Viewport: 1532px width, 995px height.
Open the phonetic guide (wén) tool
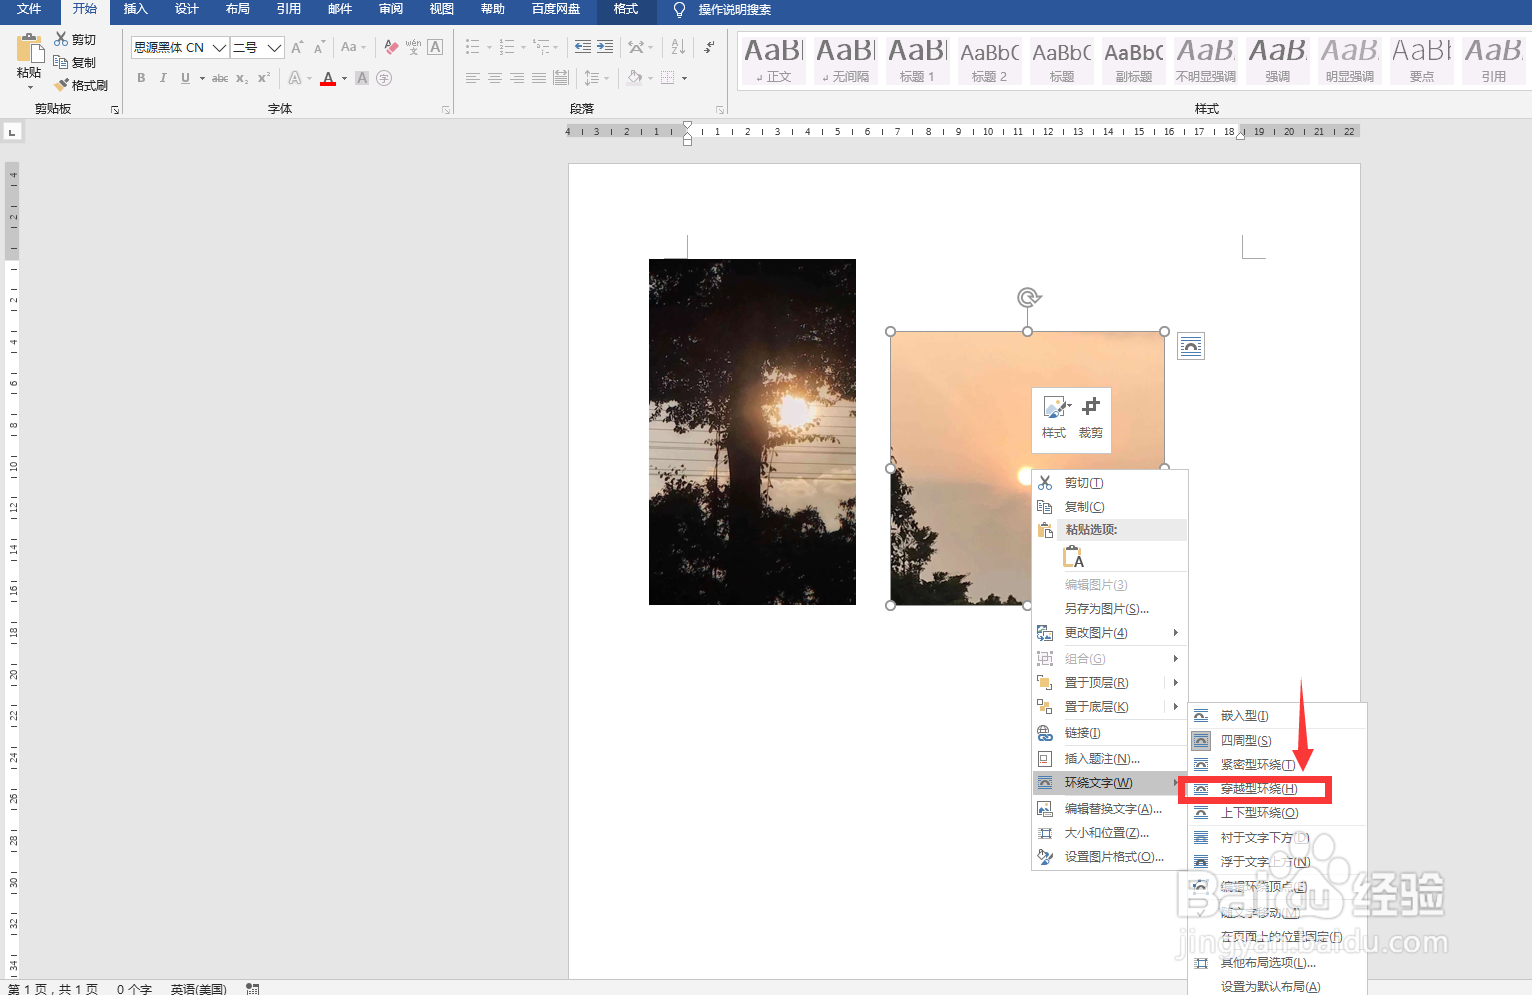click(x=413, y=47)
